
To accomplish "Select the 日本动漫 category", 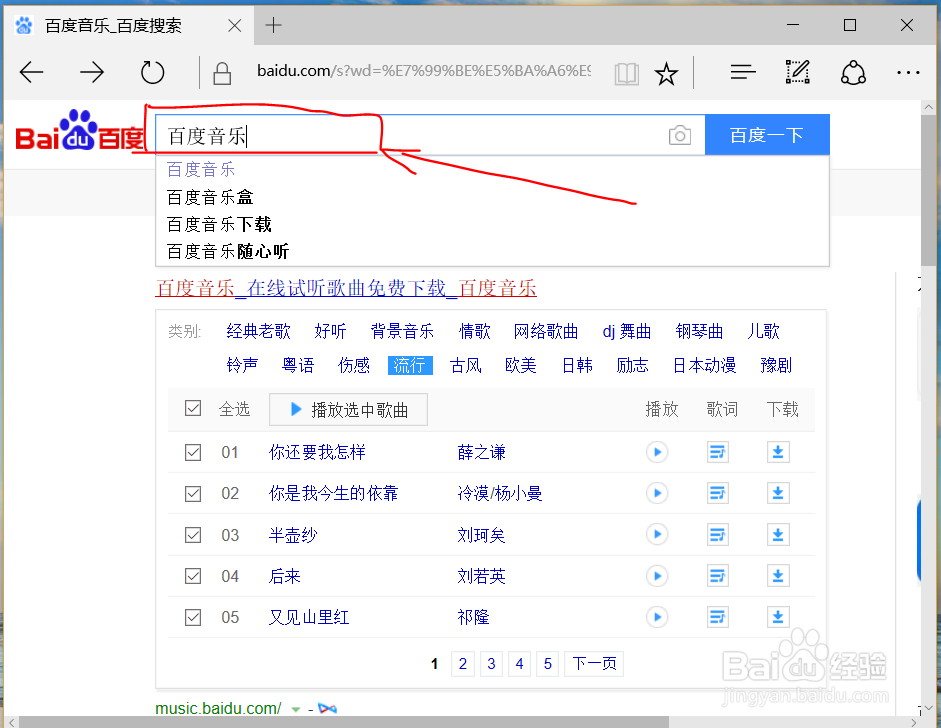I will pos(705,365).
